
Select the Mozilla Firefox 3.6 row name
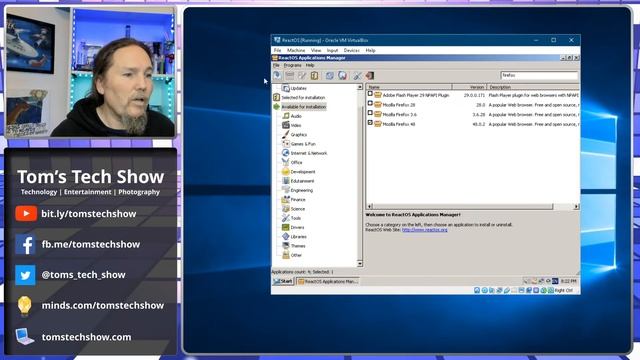(x=400, y=115)
